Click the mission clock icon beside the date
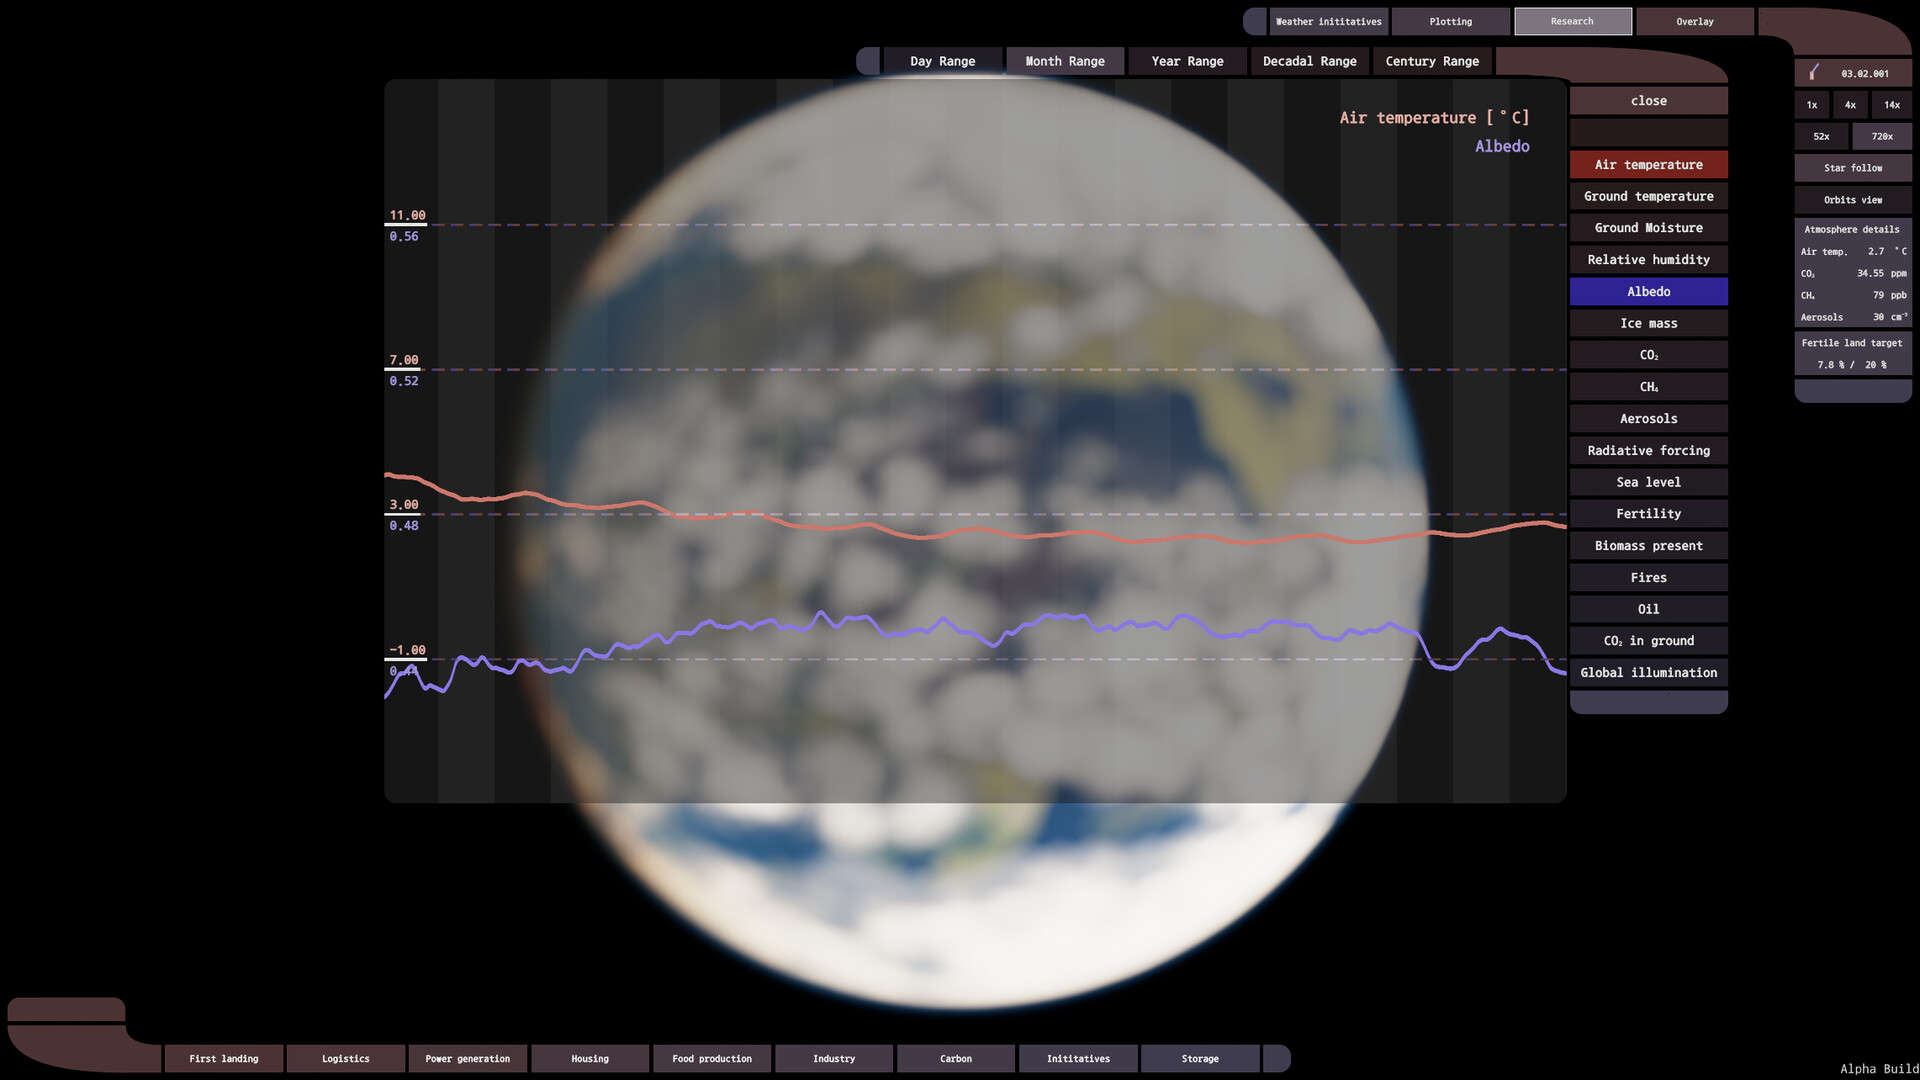 1815,72
